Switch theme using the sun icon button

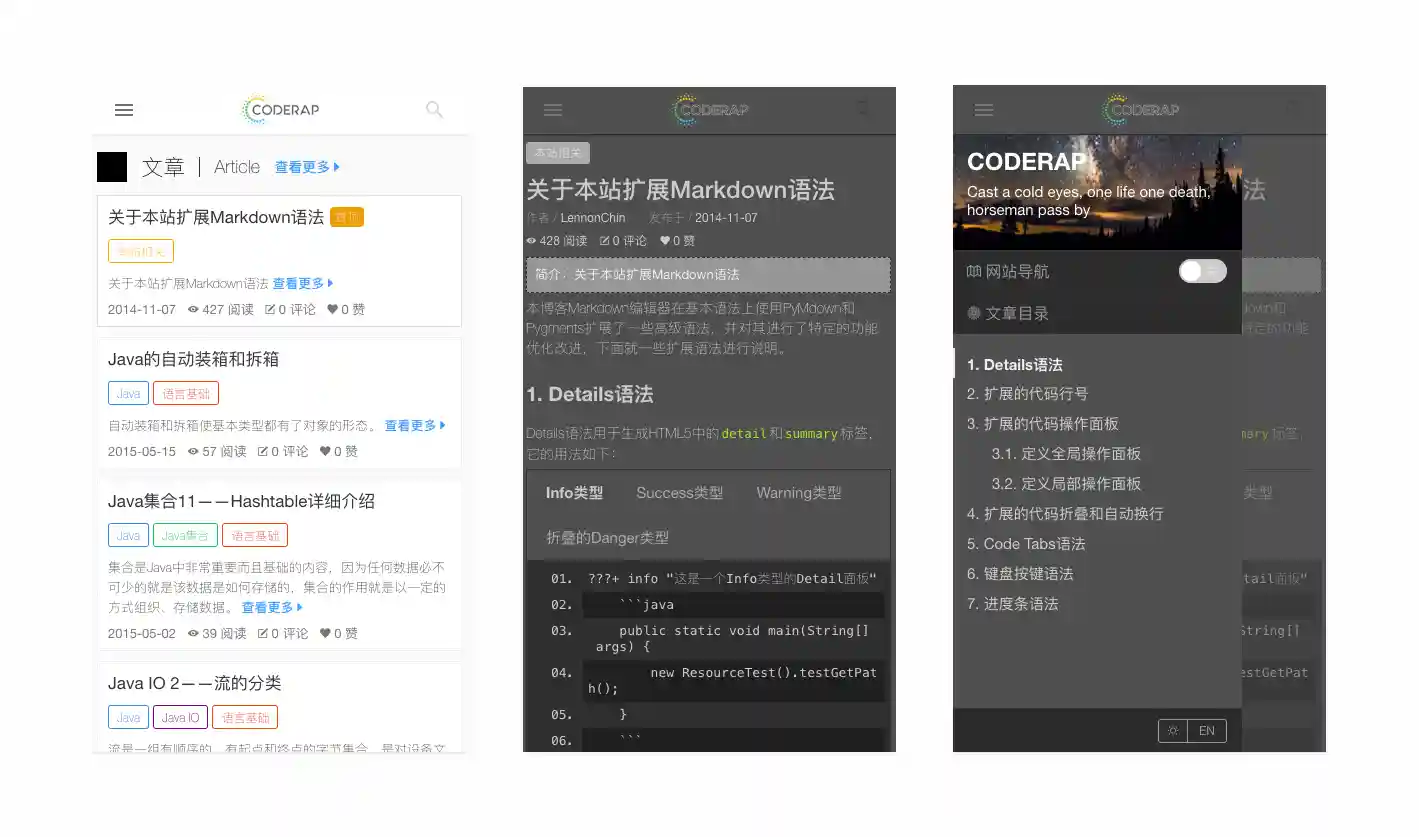point(1172,731)
